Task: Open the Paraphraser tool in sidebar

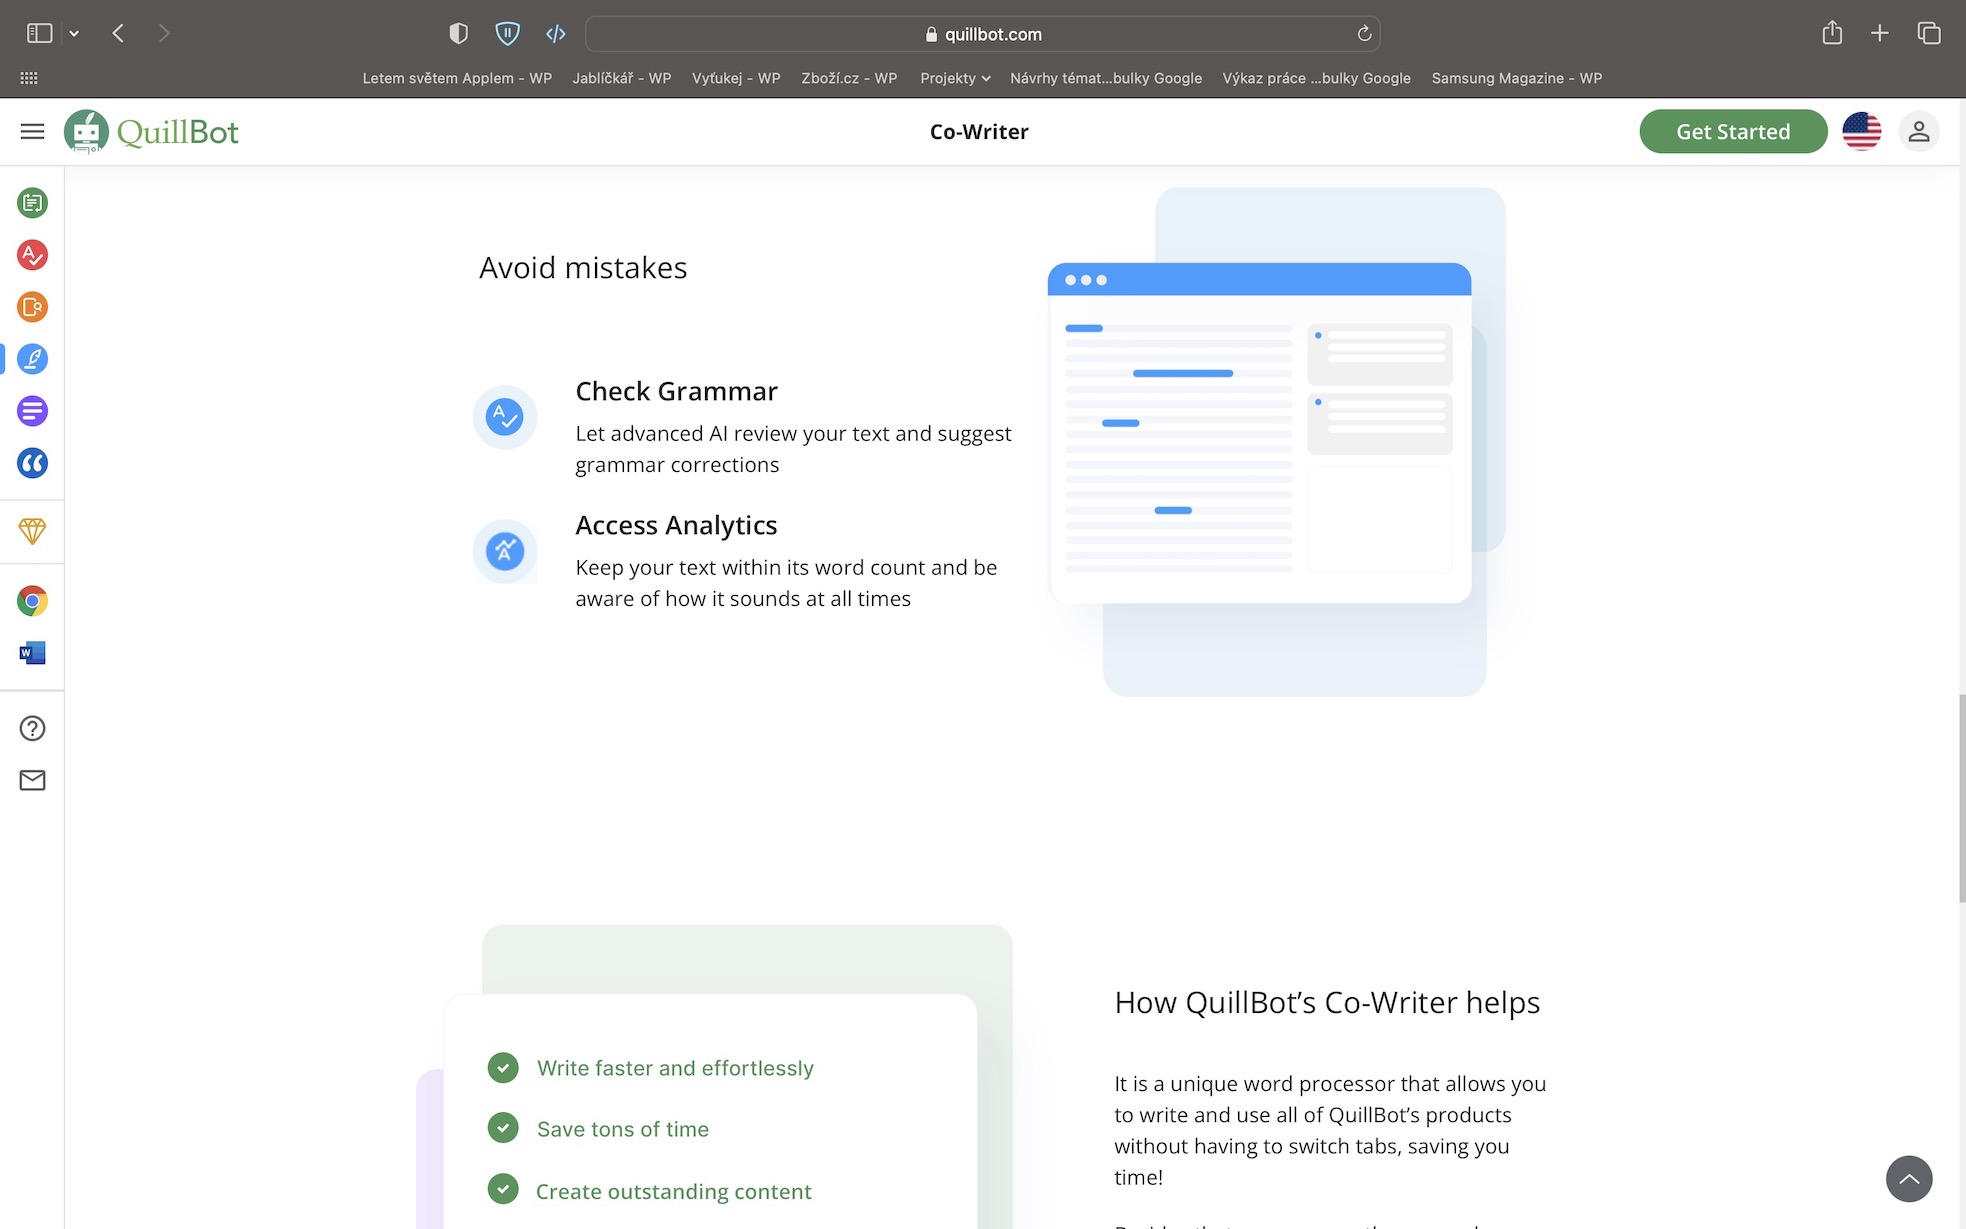Action: 32,203
